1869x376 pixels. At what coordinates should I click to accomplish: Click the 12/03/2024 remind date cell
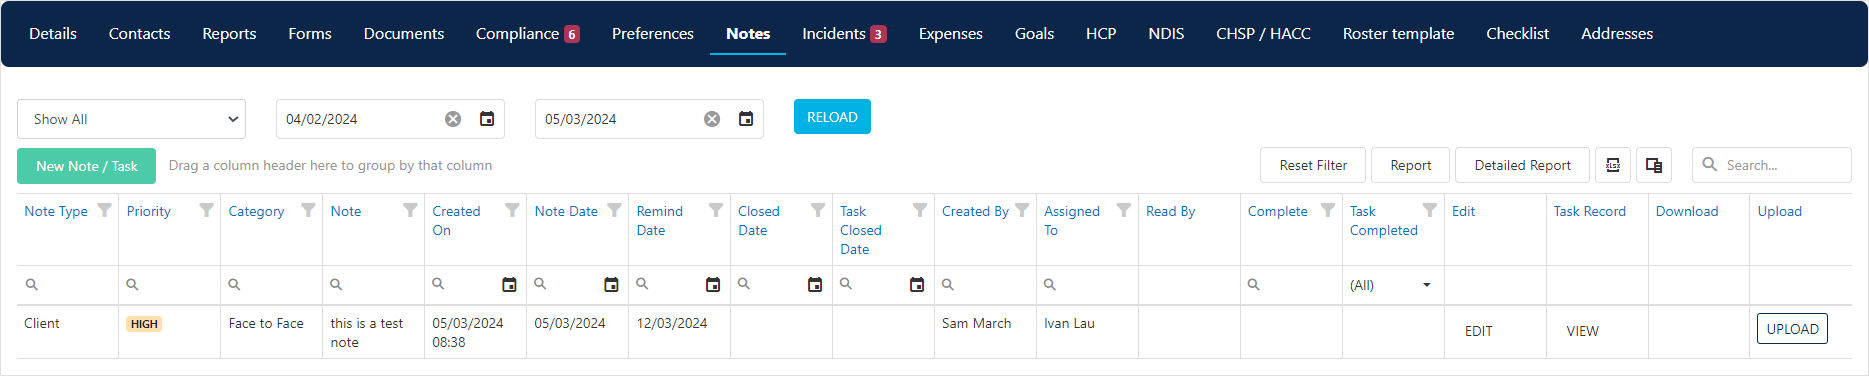[679, 332]
